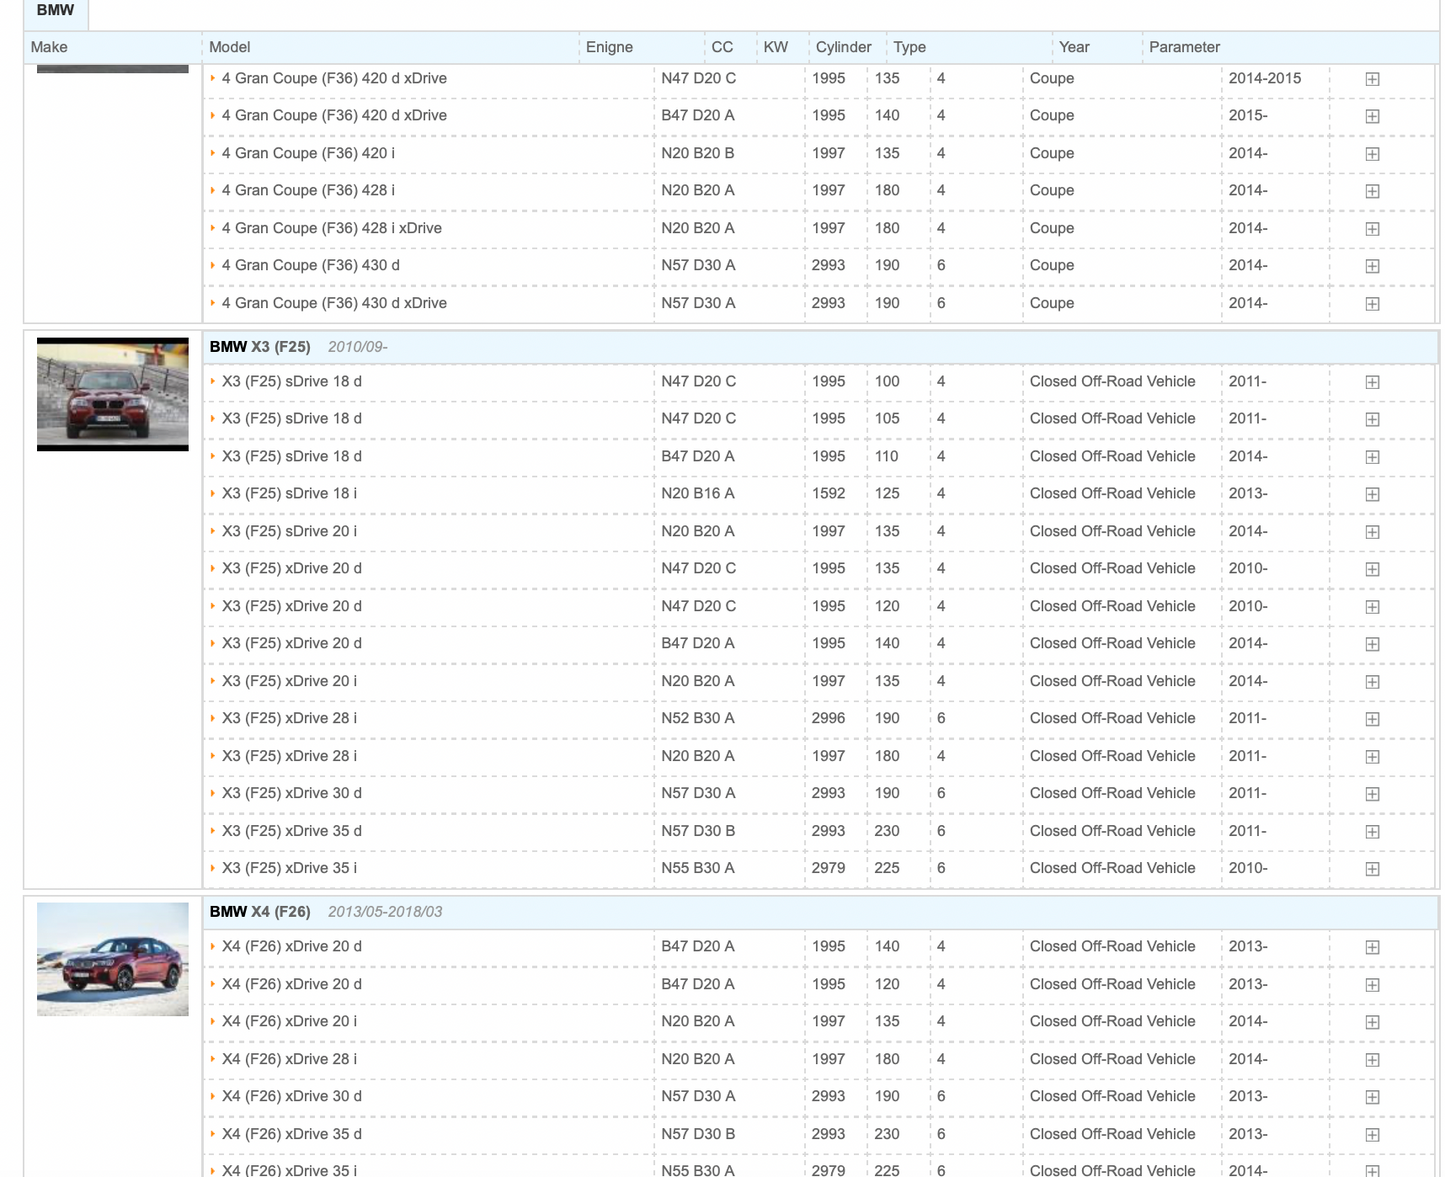Click plus icon for X3 xDrive 30 d
The image size is (1445, 1177).
(1372, 794)
